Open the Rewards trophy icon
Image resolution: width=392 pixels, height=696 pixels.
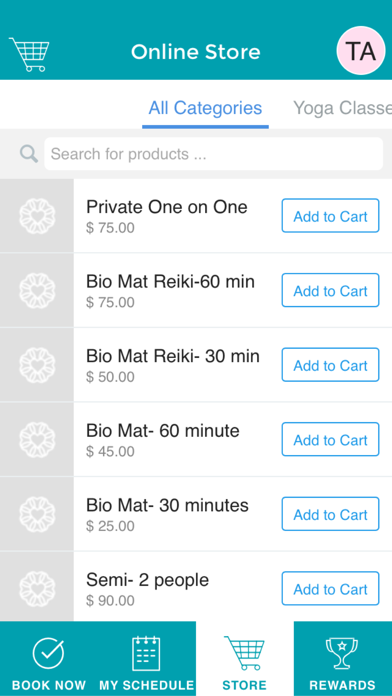(342, 653)
